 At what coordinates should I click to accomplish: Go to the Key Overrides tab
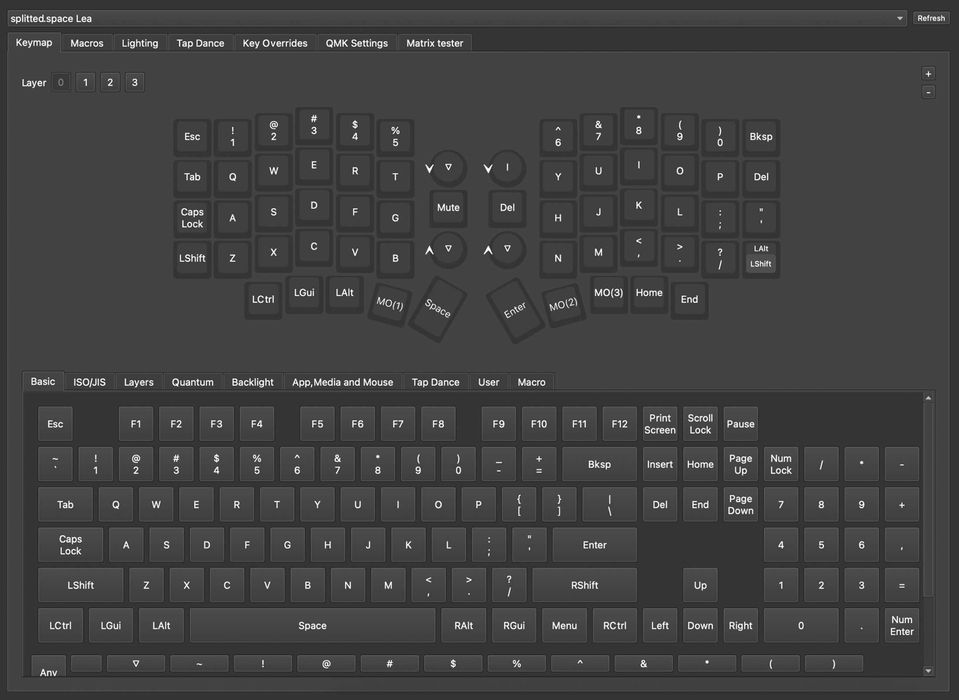275,43
